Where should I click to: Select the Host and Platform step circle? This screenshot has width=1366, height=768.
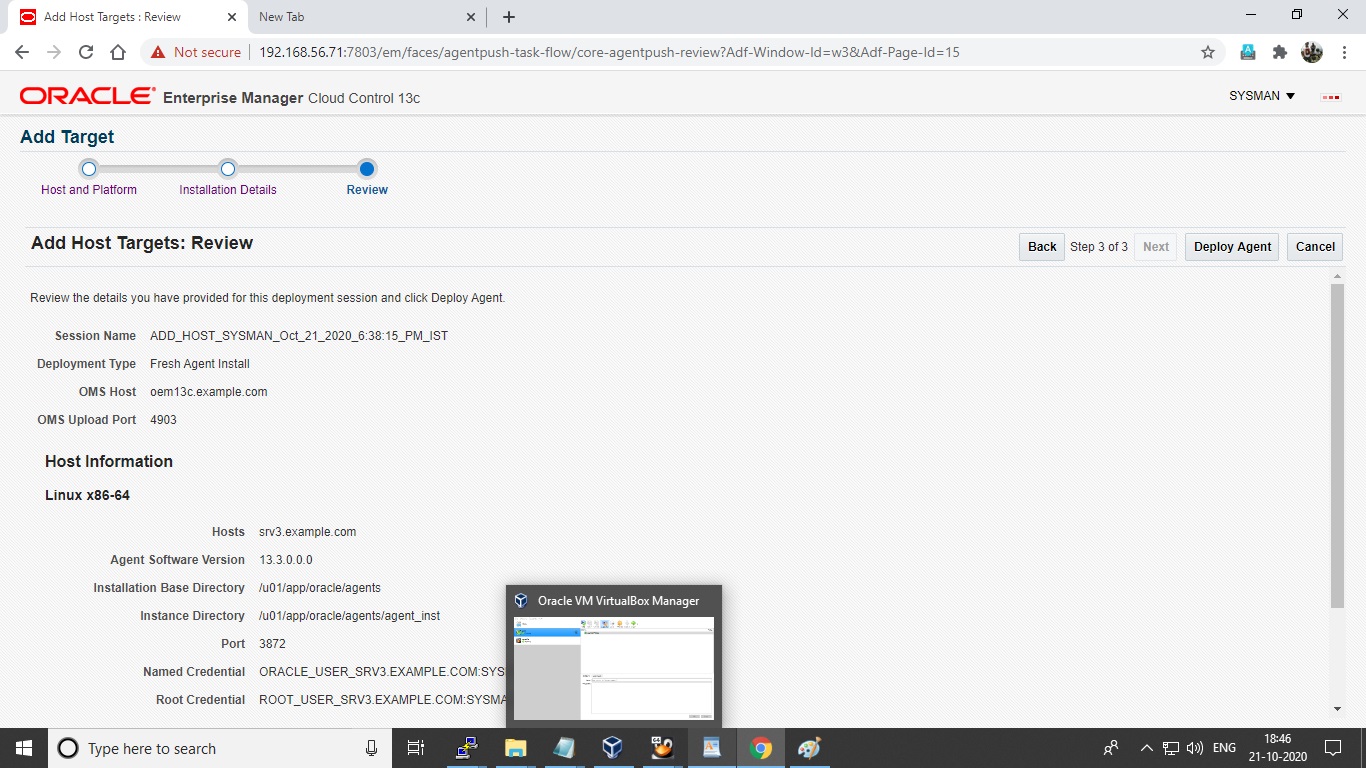pyautogui.click(x=88, y=168)
